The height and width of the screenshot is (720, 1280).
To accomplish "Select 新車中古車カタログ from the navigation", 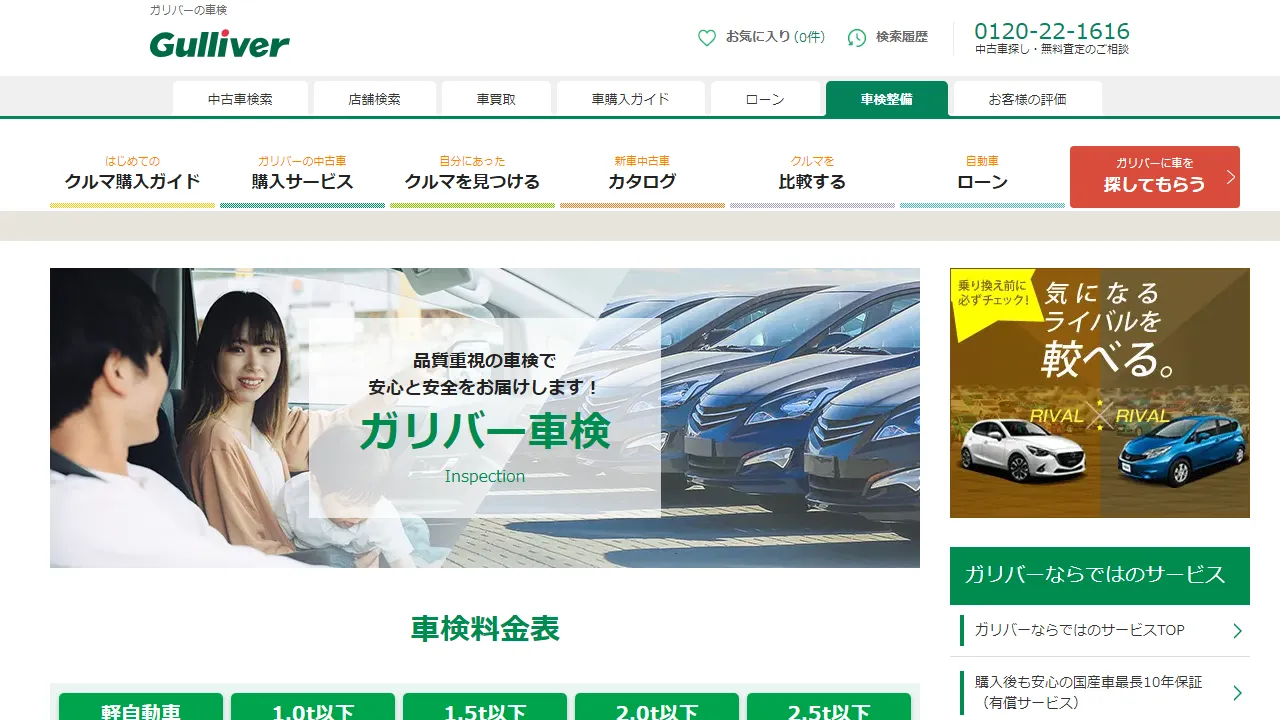I will (x=642, y=172).
